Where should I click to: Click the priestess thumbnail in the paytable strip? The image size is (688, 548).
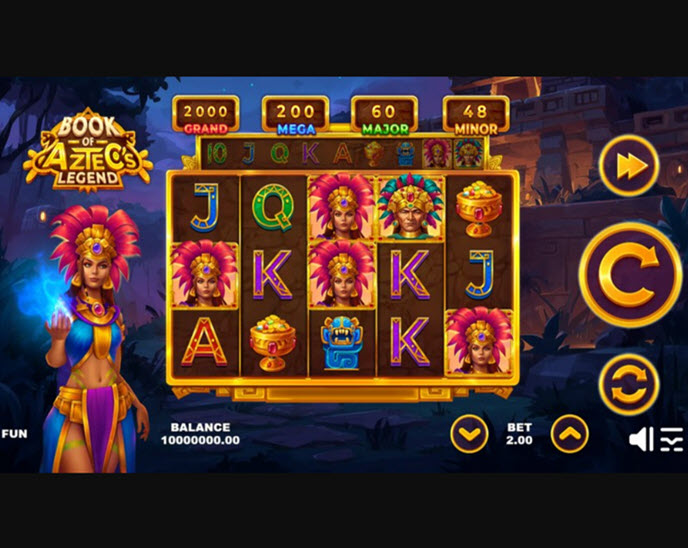(437, 153)
